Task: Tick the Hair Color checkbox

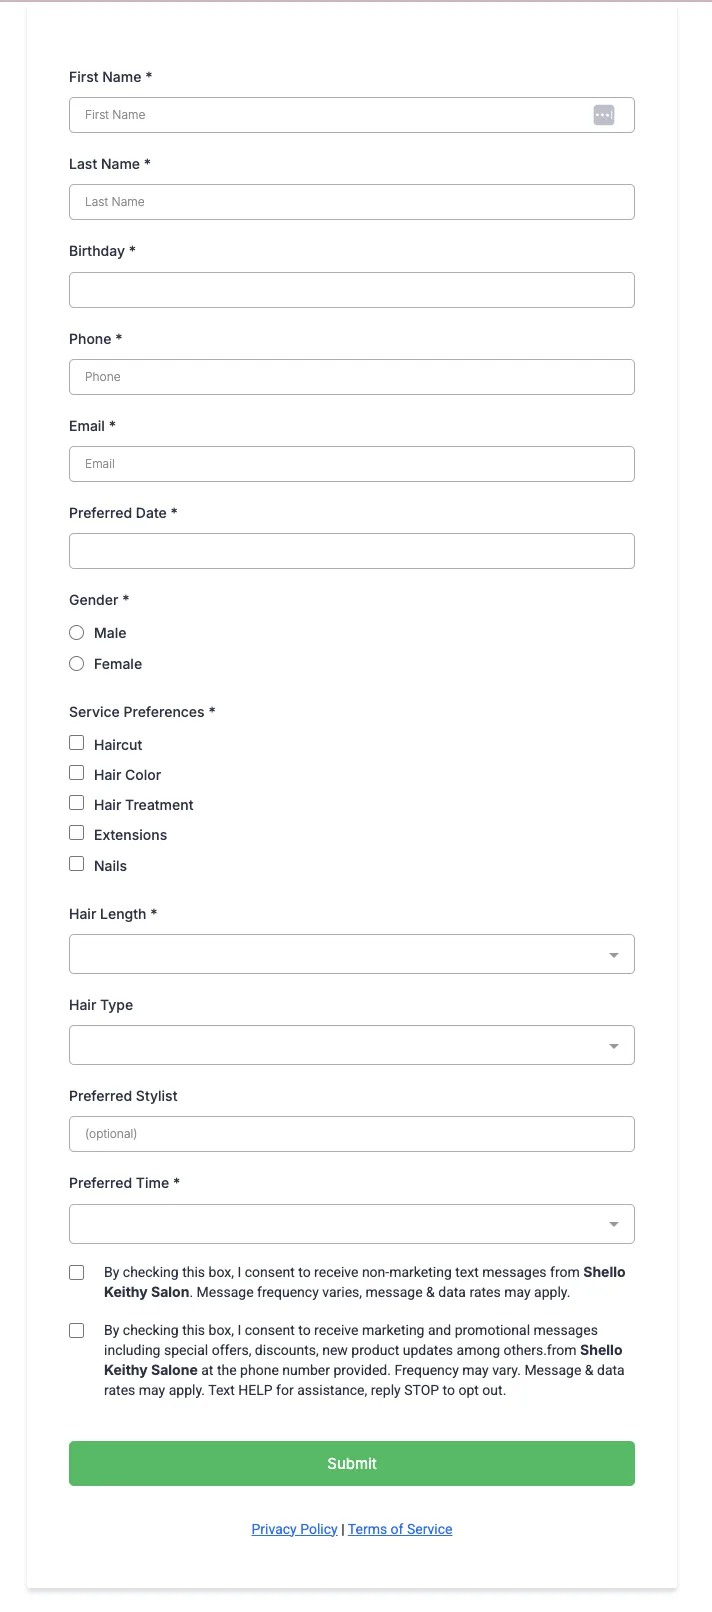Action: (77, 773)
